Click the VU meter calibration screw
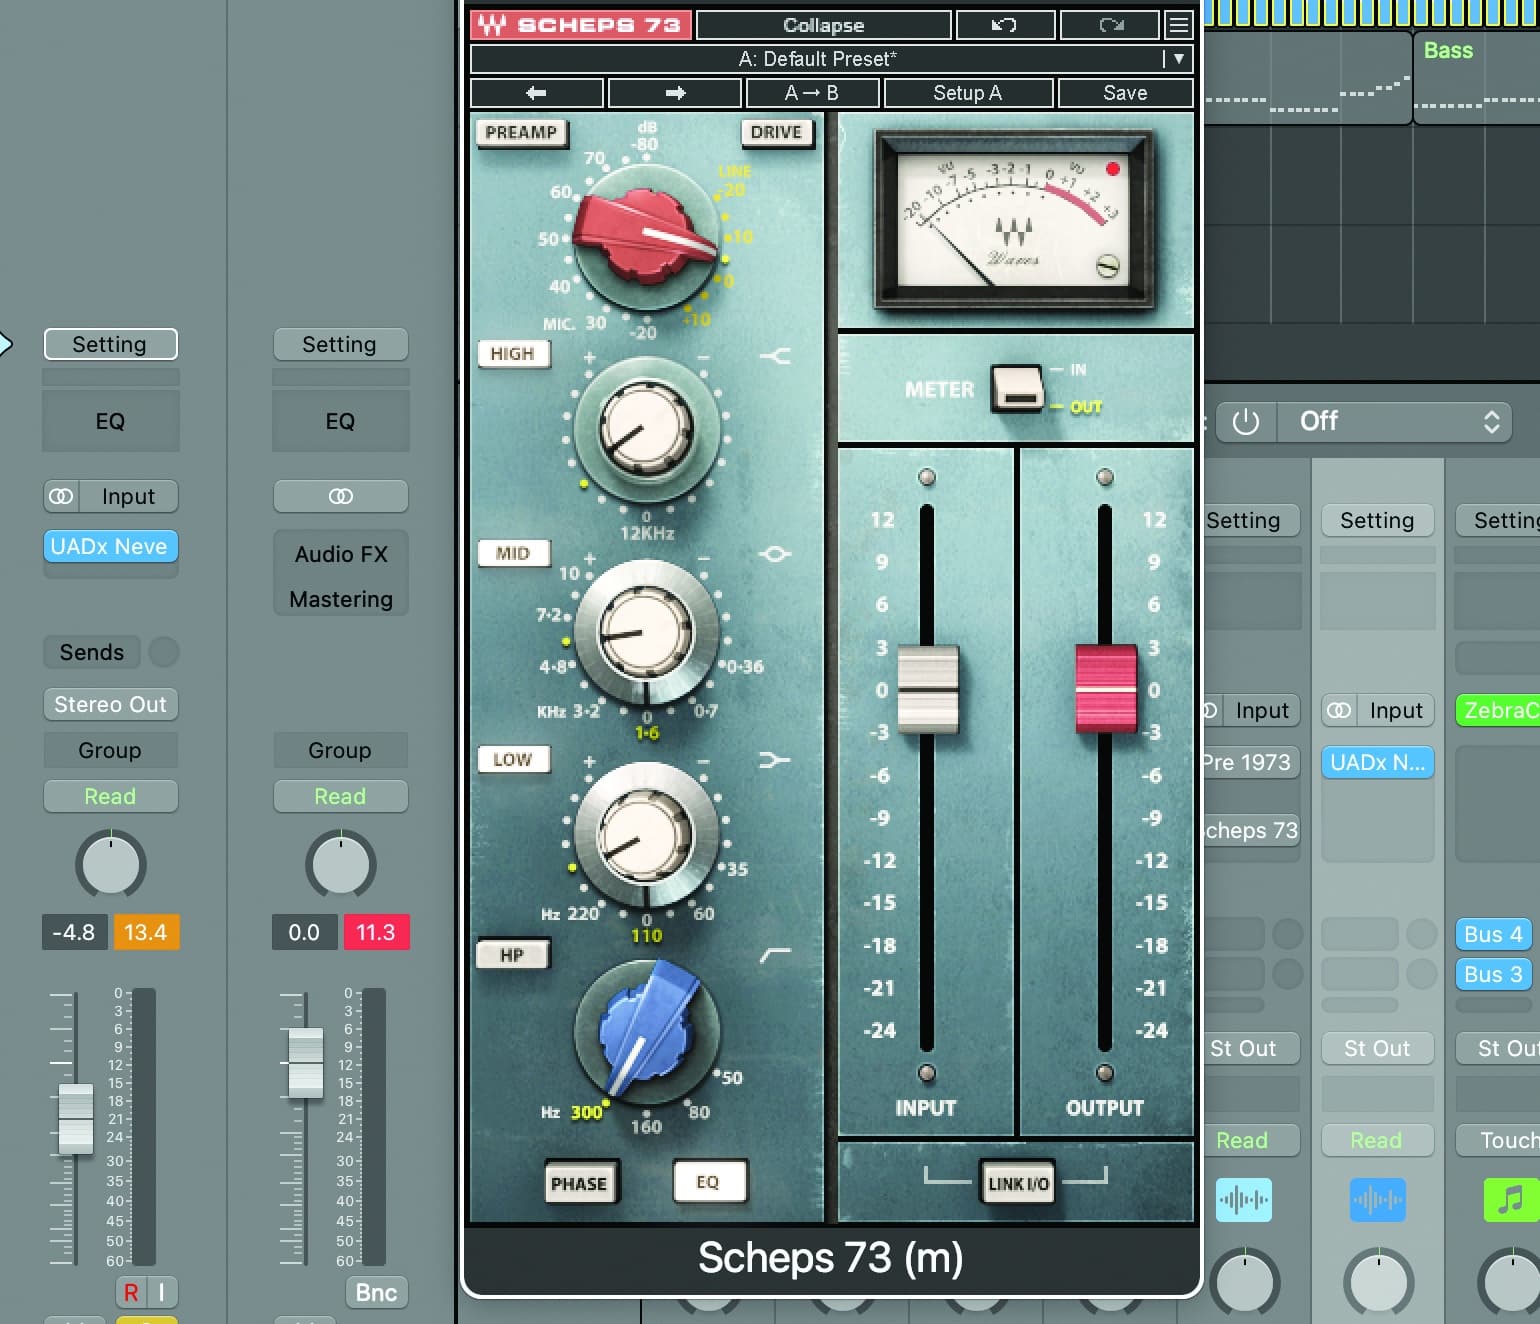Screen dimensions: 1540x1324 pyautogui.click(x=1108, y=266)
